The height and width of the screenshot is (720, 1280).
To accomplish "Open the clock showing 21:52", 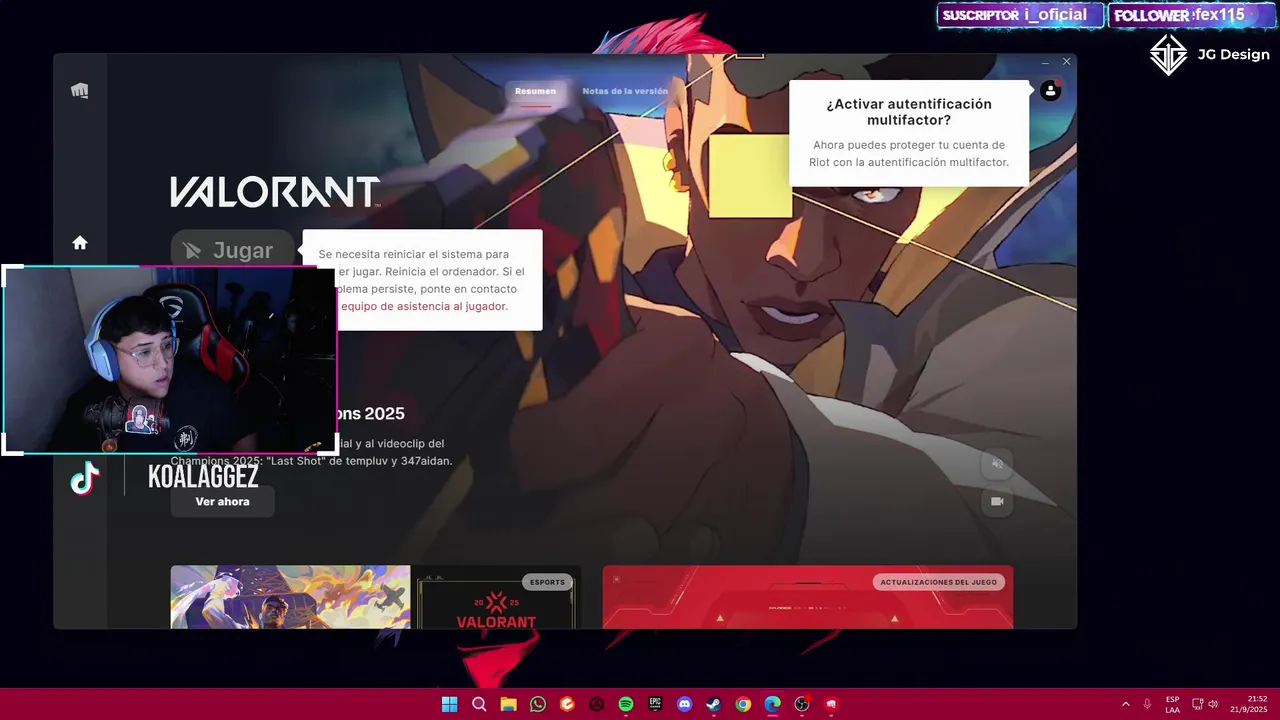I will point(1249,704).
